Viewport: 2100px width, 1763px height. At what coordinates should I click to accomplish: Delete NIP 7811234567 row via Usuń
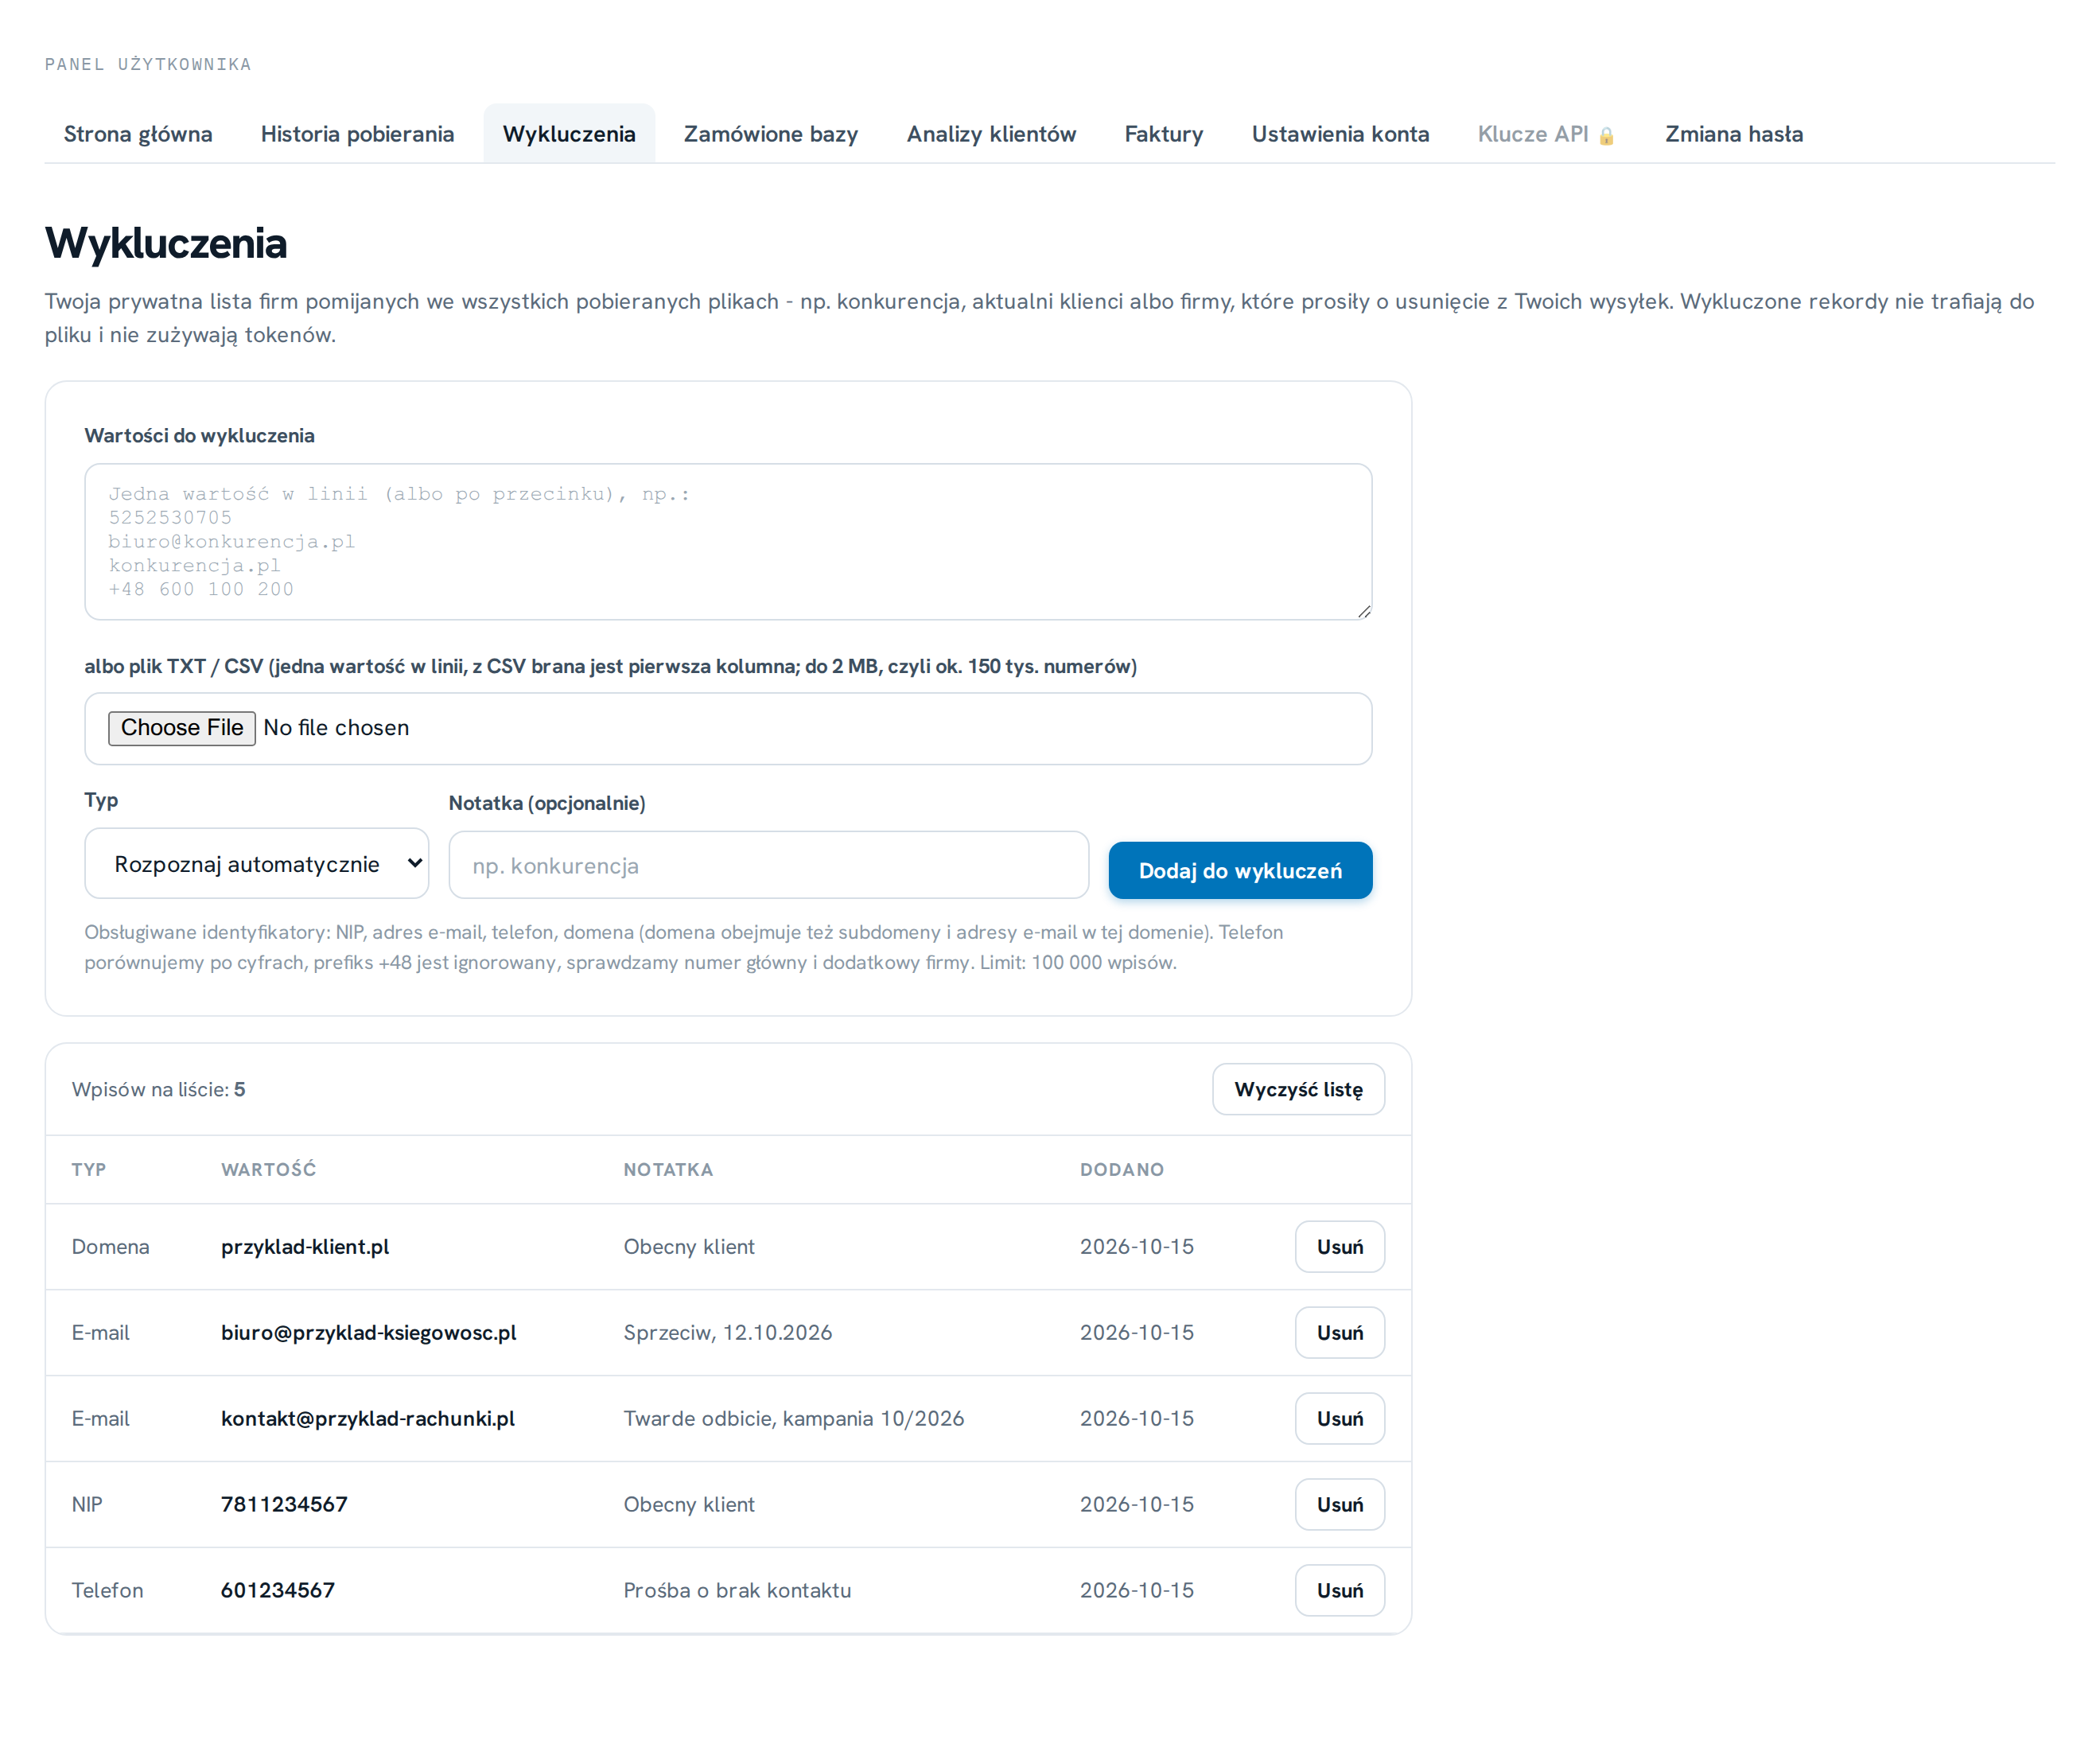pos(1339,1504)
